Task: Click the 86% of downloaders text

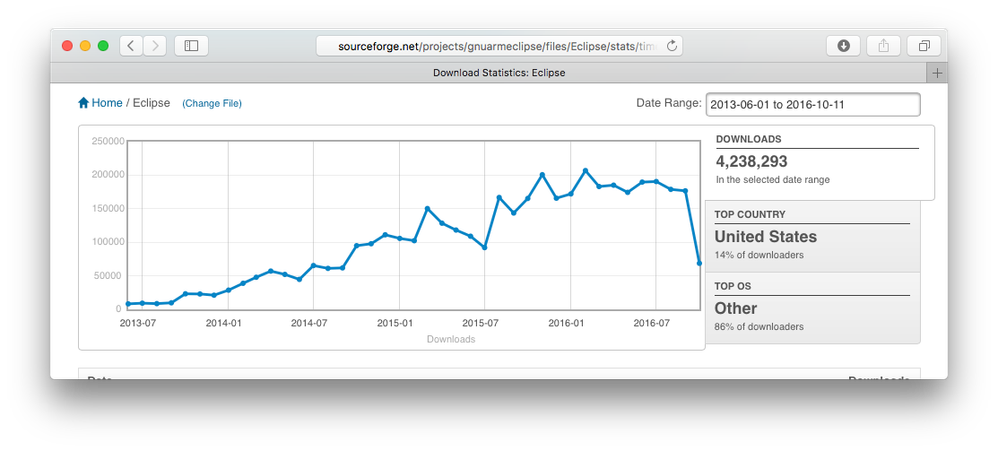Action: coord(759,327)
